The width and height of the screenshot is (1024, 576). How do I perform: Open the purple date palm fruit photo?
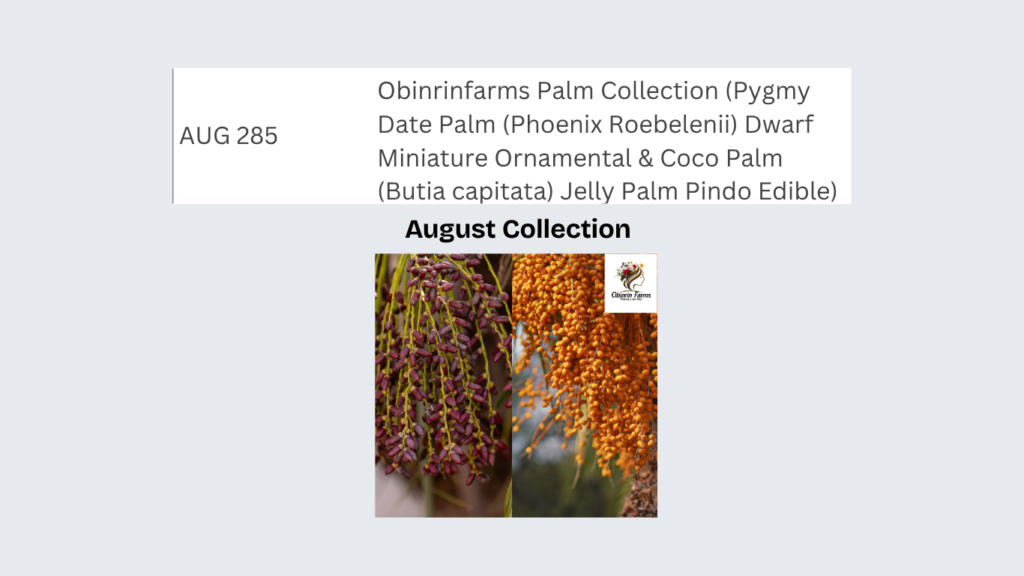[x=443, y=385]
